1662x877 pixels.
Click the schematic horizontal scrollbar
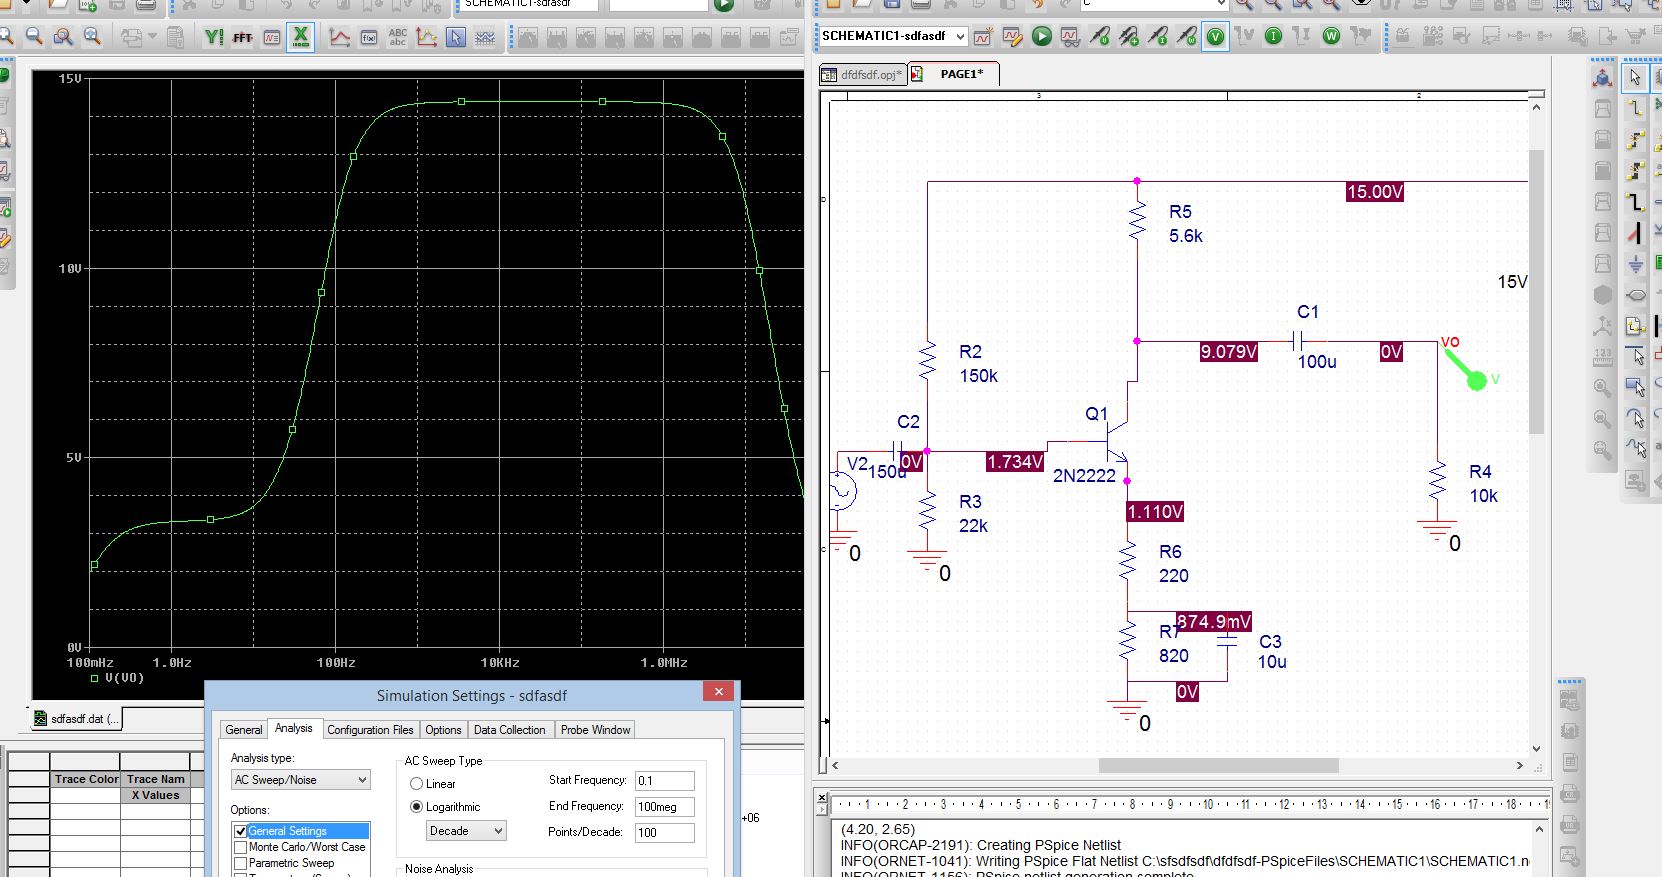coord(1218,766)
